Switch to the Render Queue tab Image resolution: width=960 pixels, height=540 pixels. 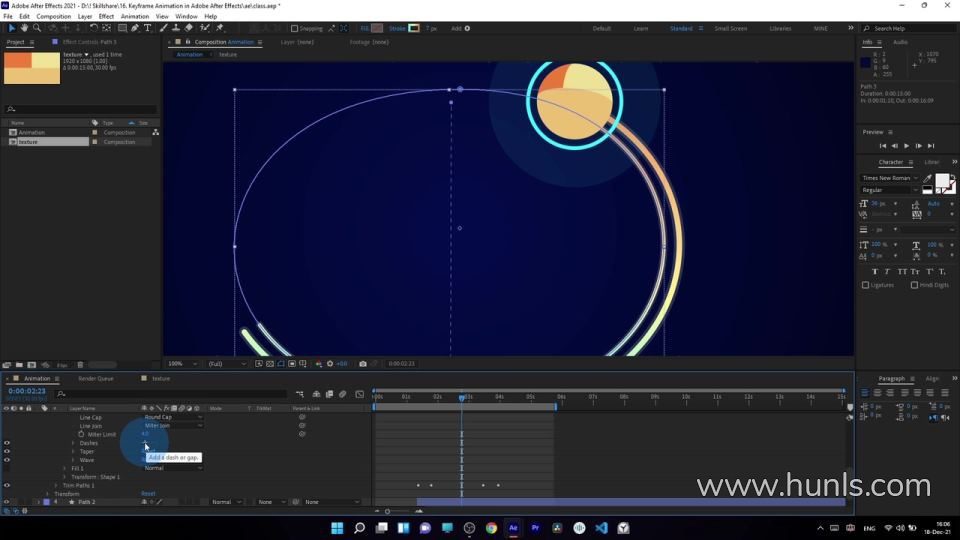click(96, 379)
